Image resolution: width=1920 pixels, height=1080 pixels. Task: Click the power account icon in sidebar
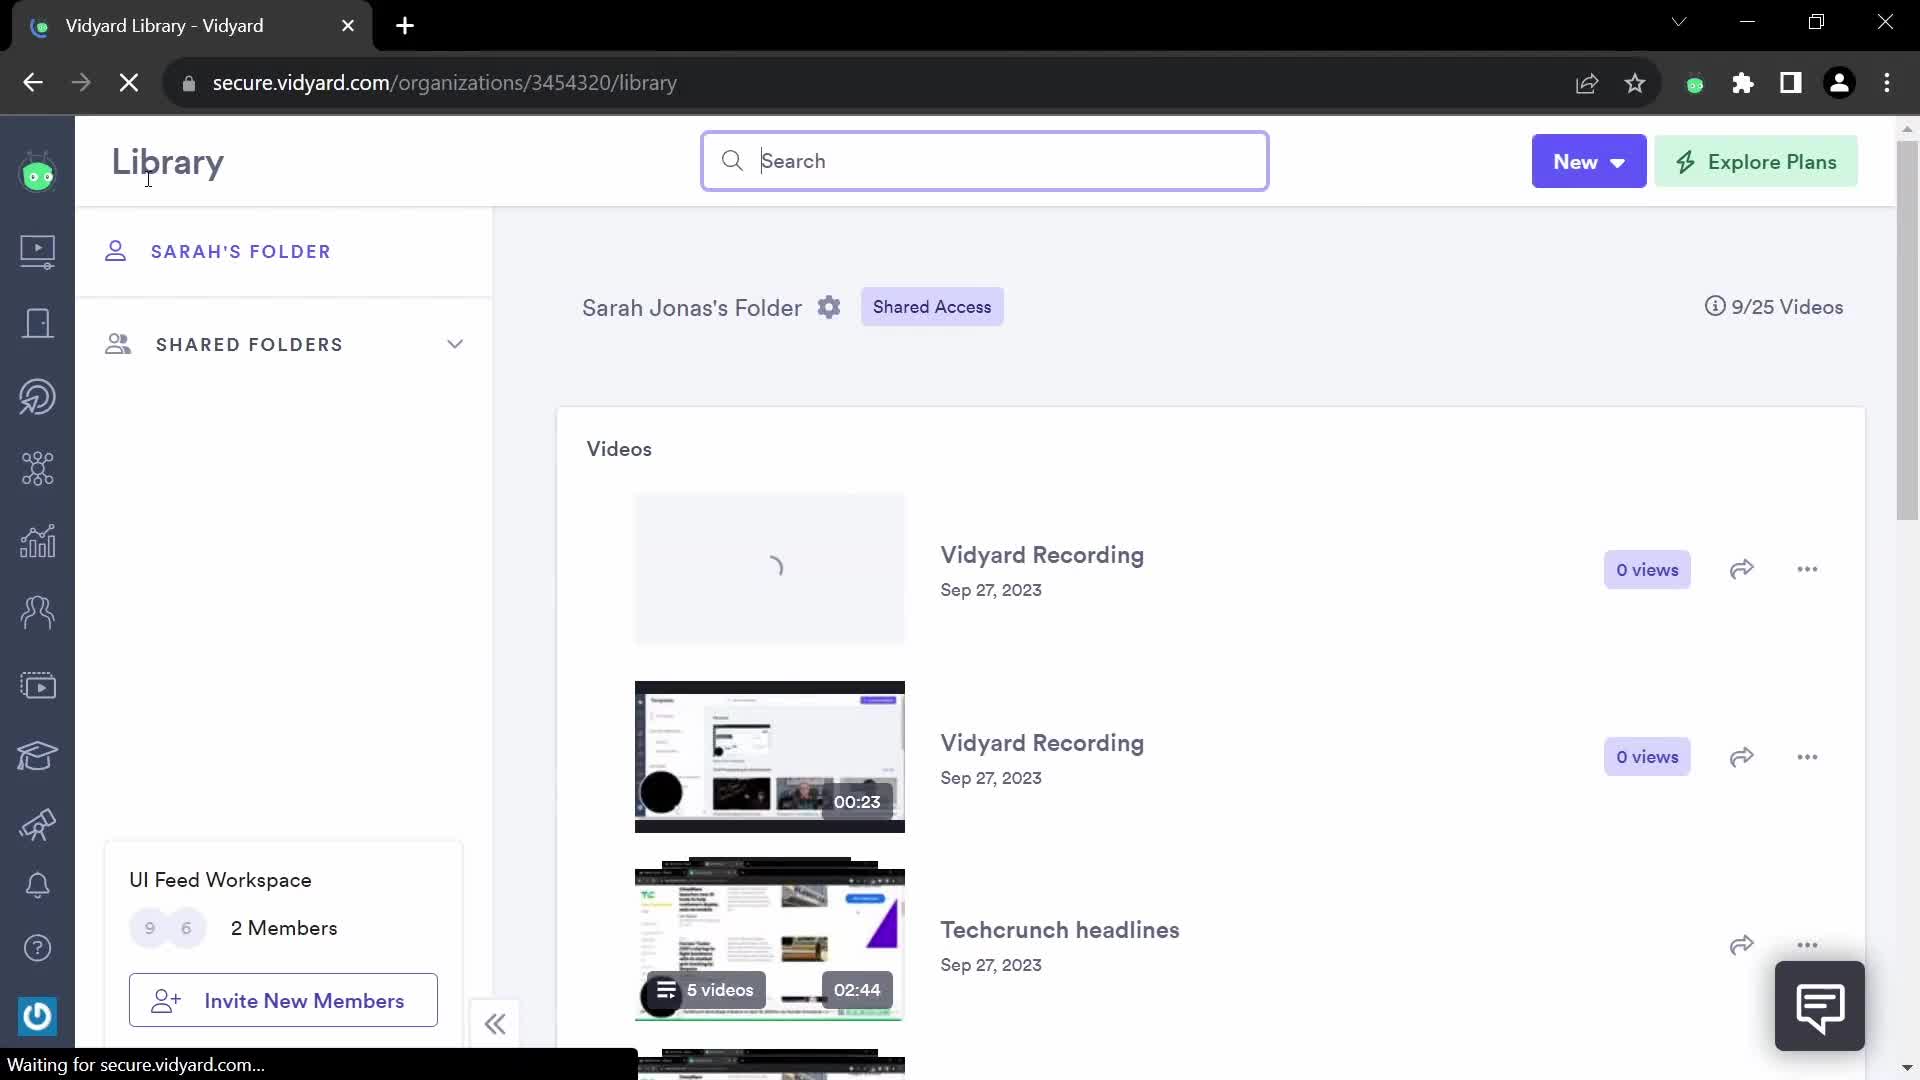37,1016
